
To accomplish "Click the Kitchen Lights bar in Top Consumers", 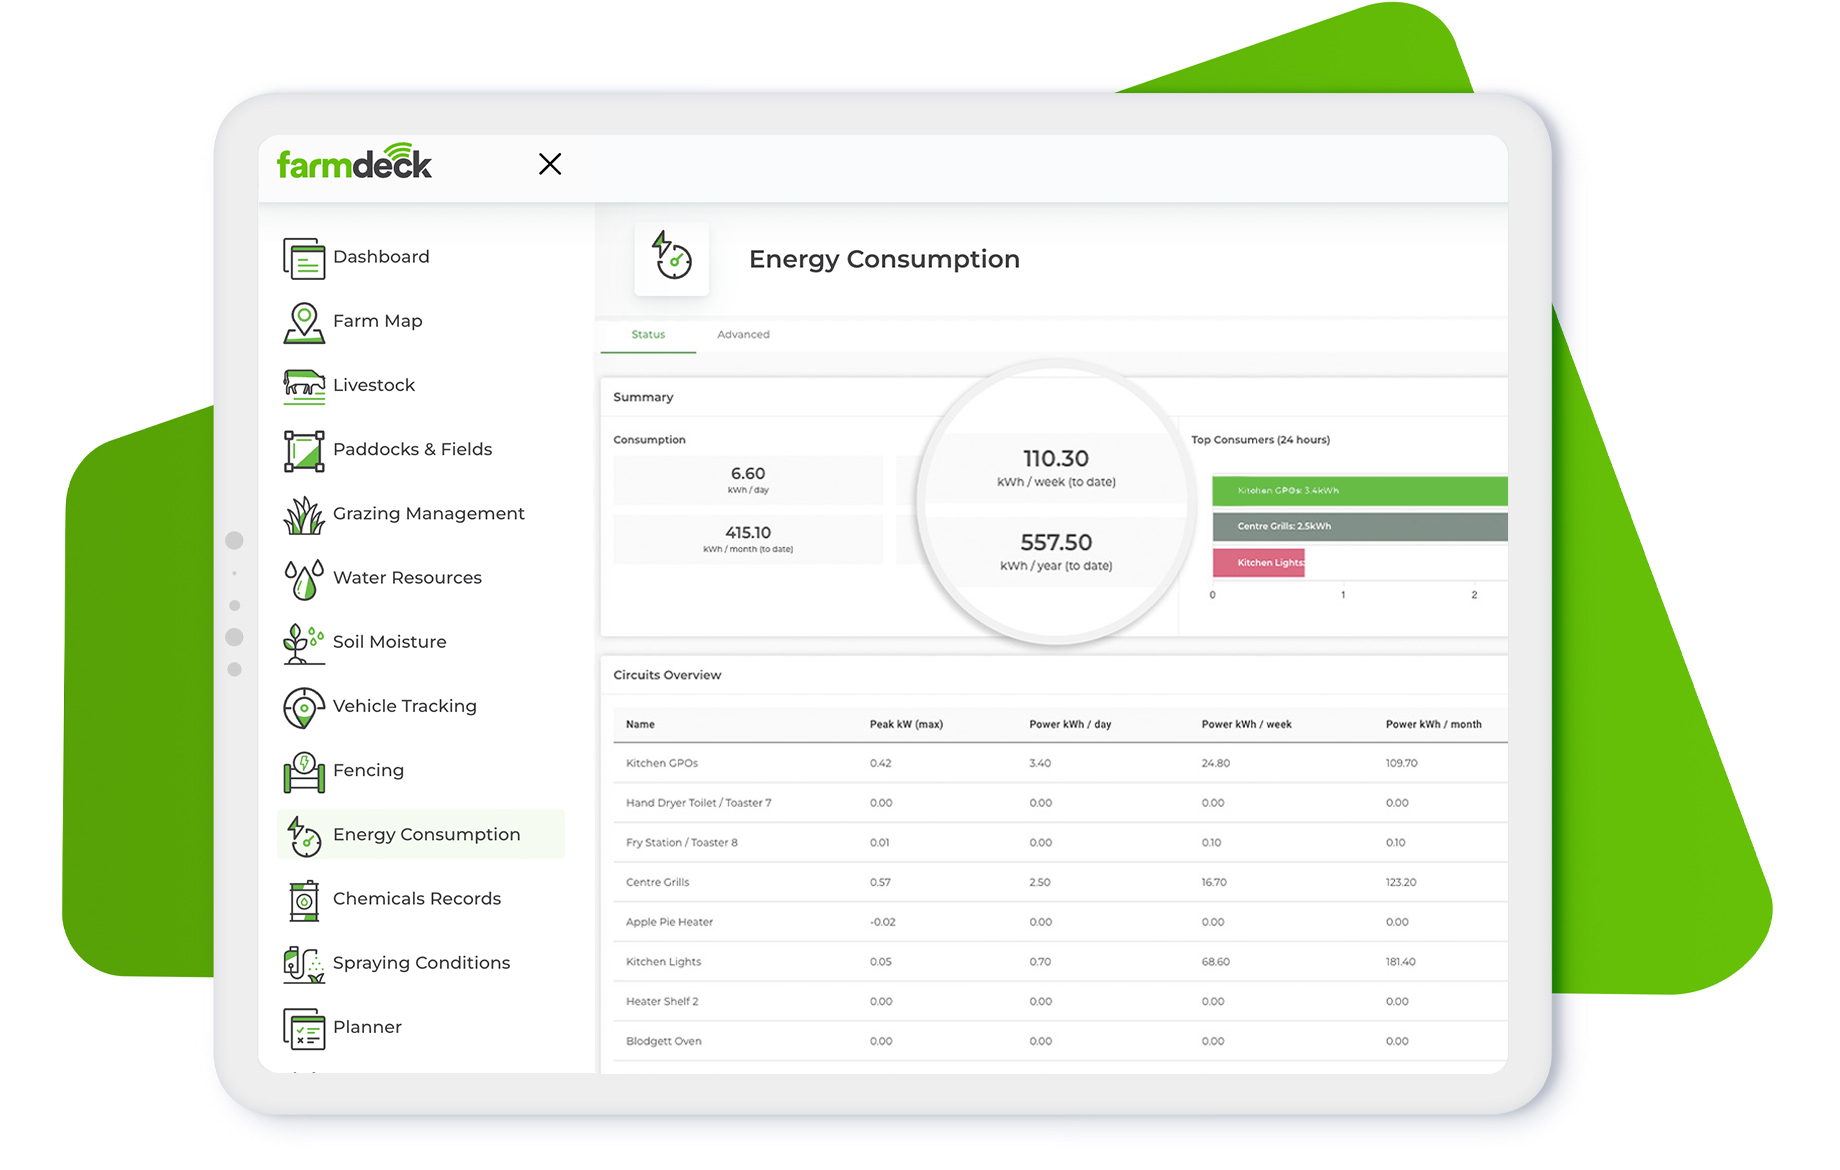I will [x=1259, y=562].
